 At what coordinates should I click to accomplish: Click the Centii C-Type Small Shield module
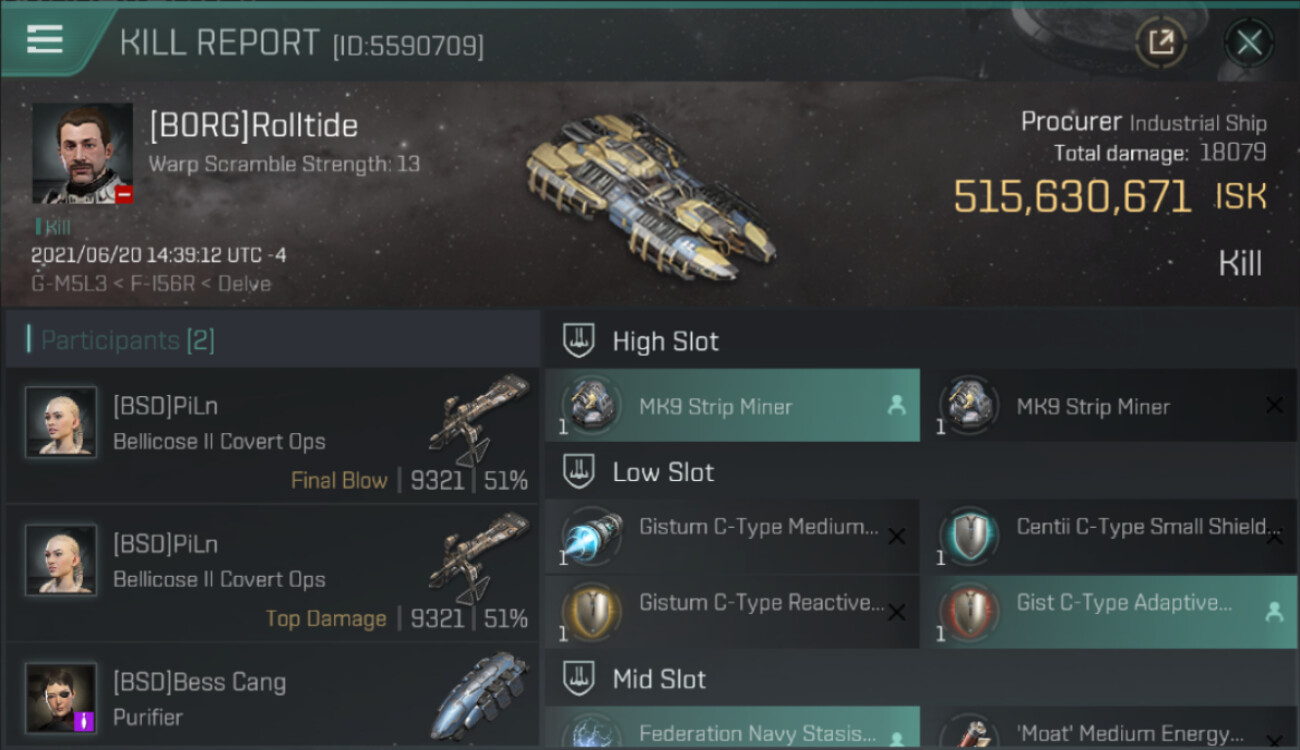click(x=1110, y=536)
